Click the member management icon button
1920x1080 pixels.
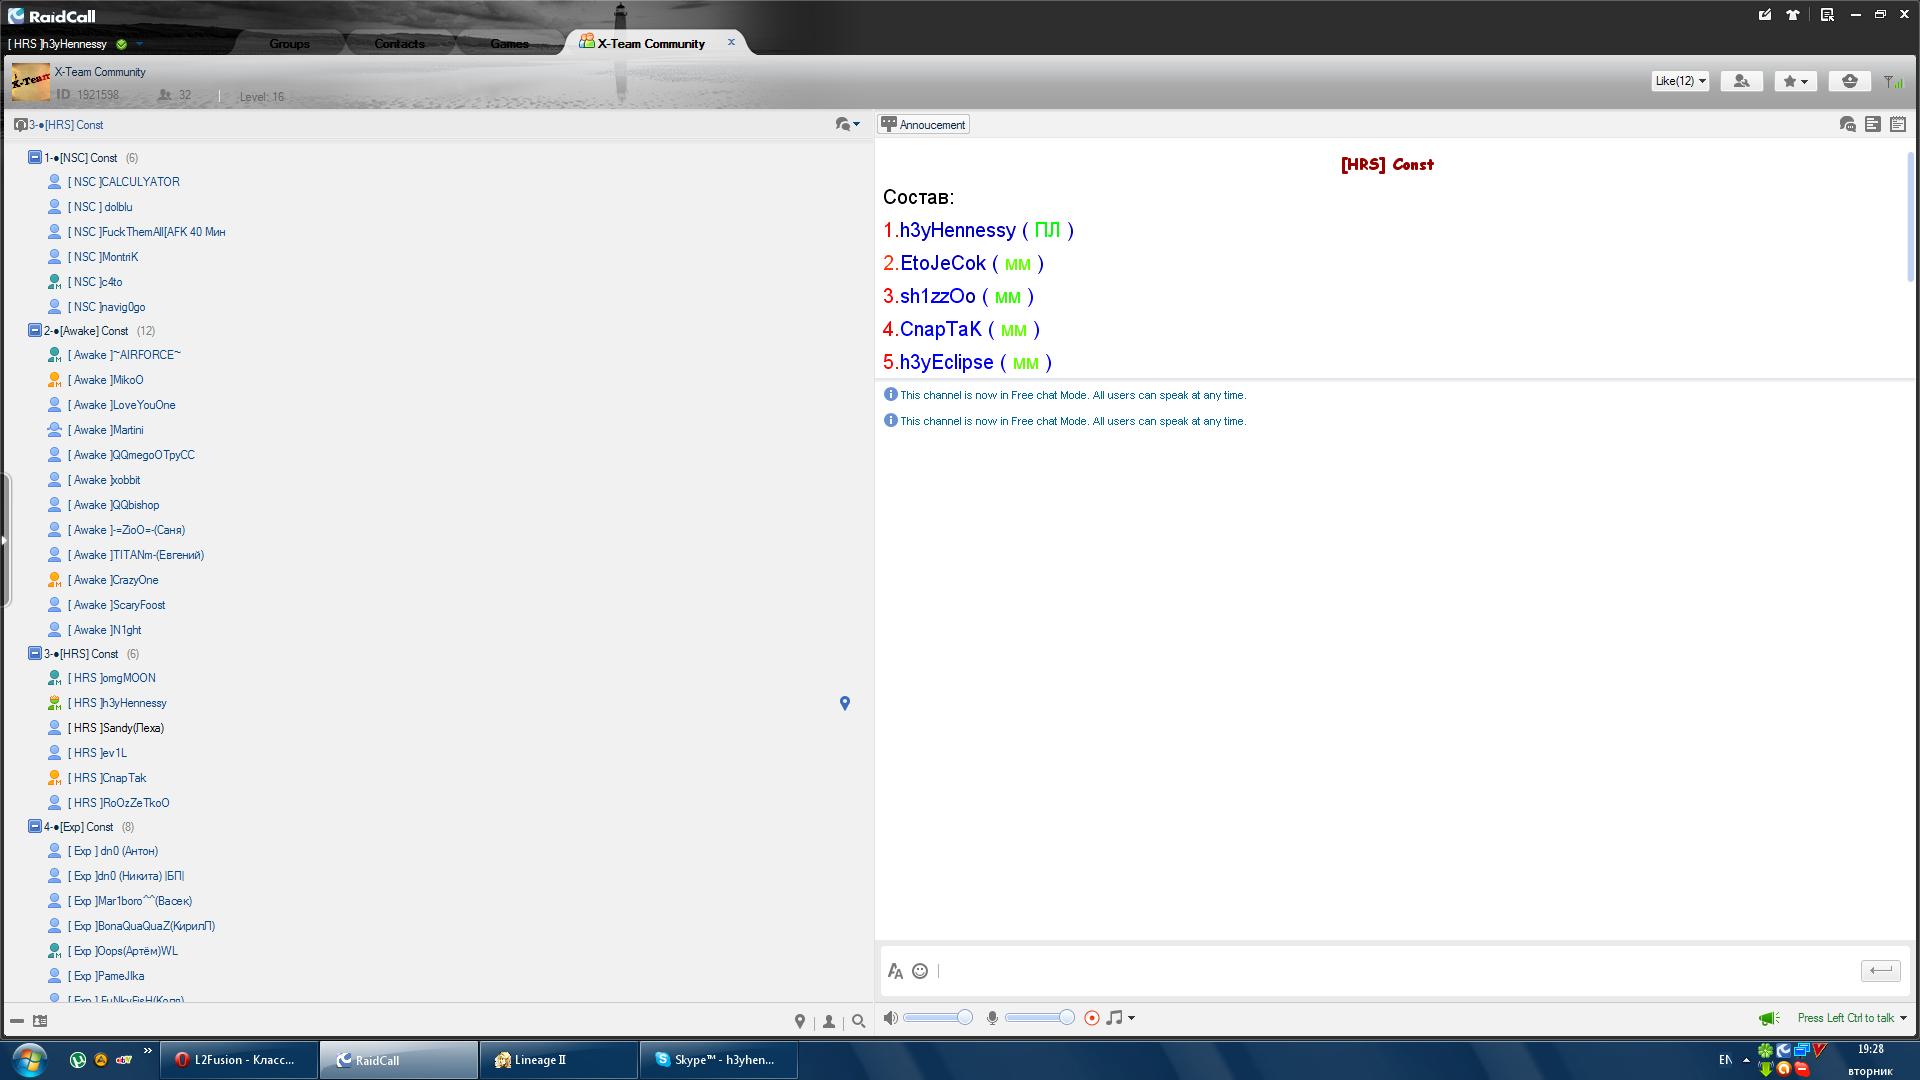coord(1741,81)
